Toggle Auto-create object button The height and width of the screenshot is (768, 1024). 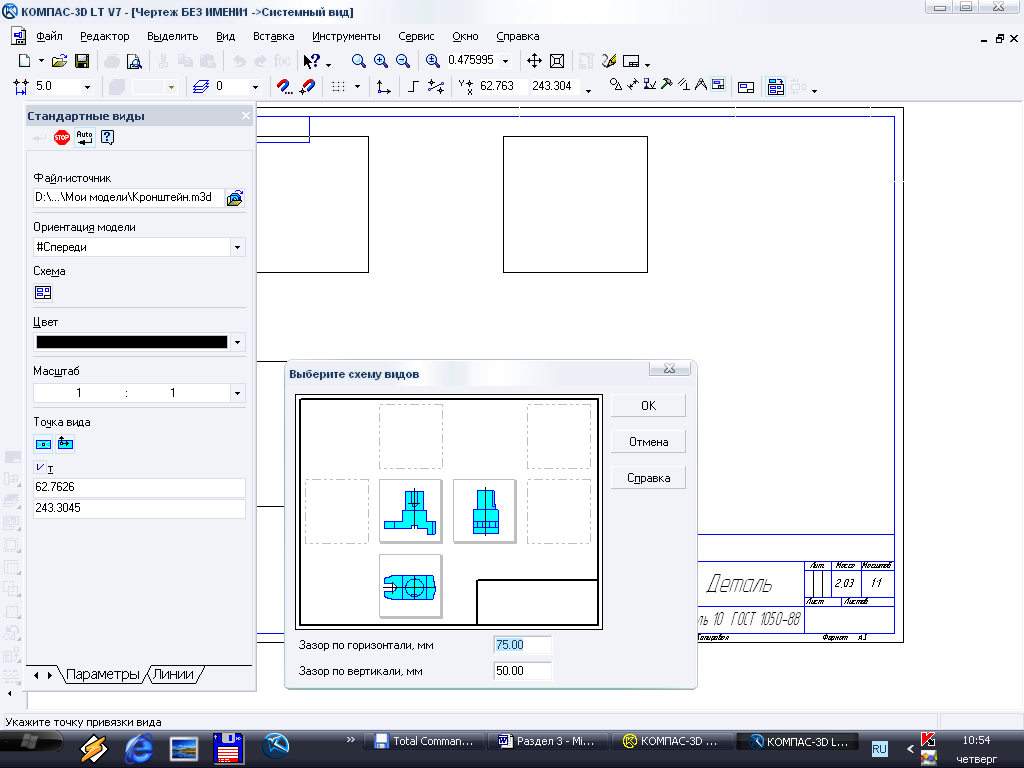[x=84, y=137]
